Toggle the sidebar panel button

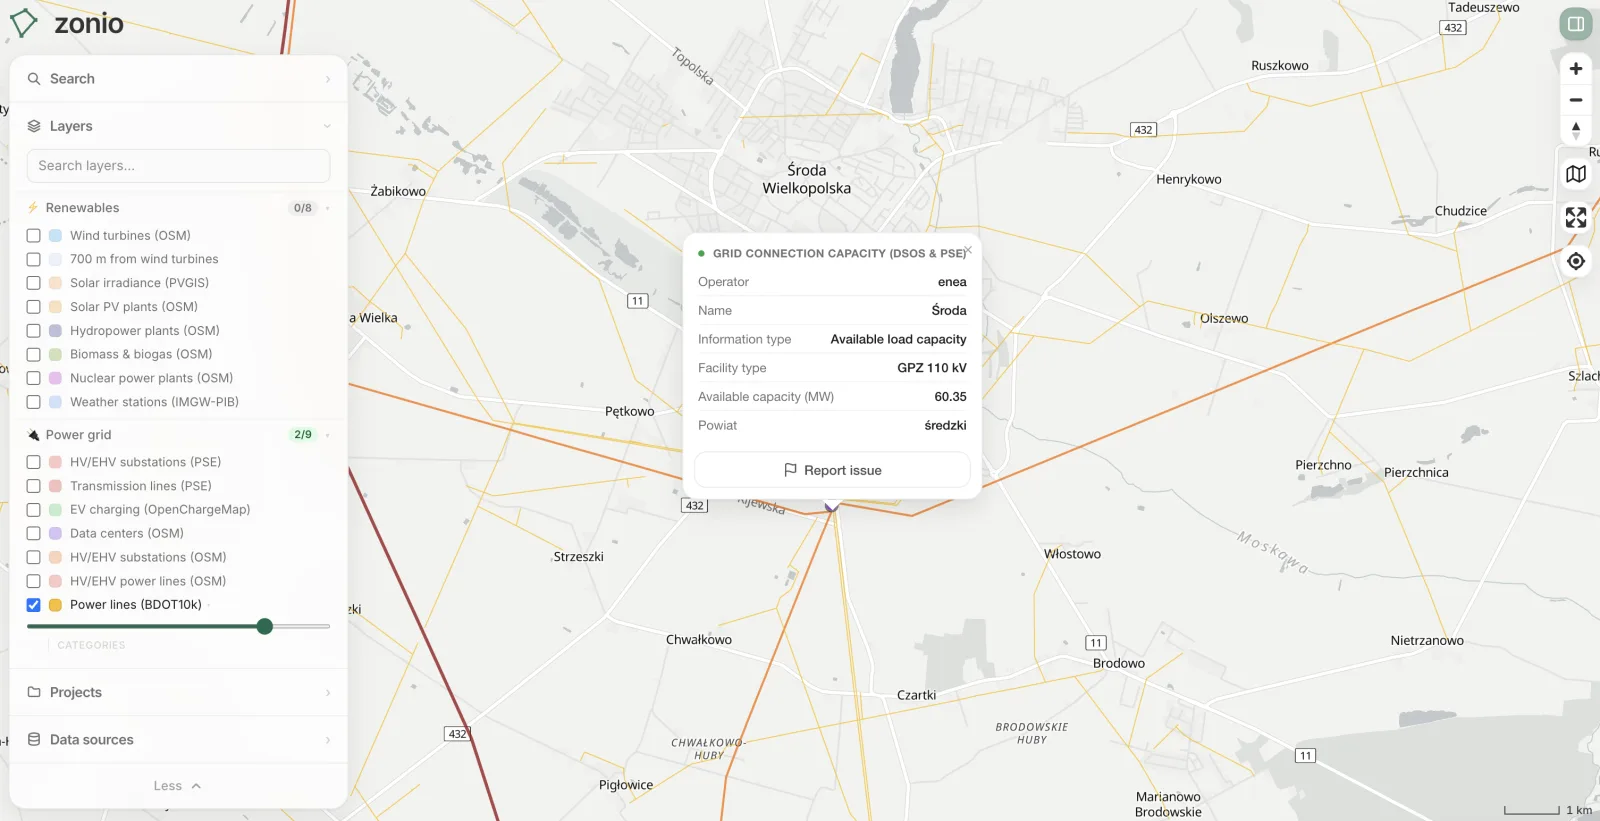[1576, 24]
